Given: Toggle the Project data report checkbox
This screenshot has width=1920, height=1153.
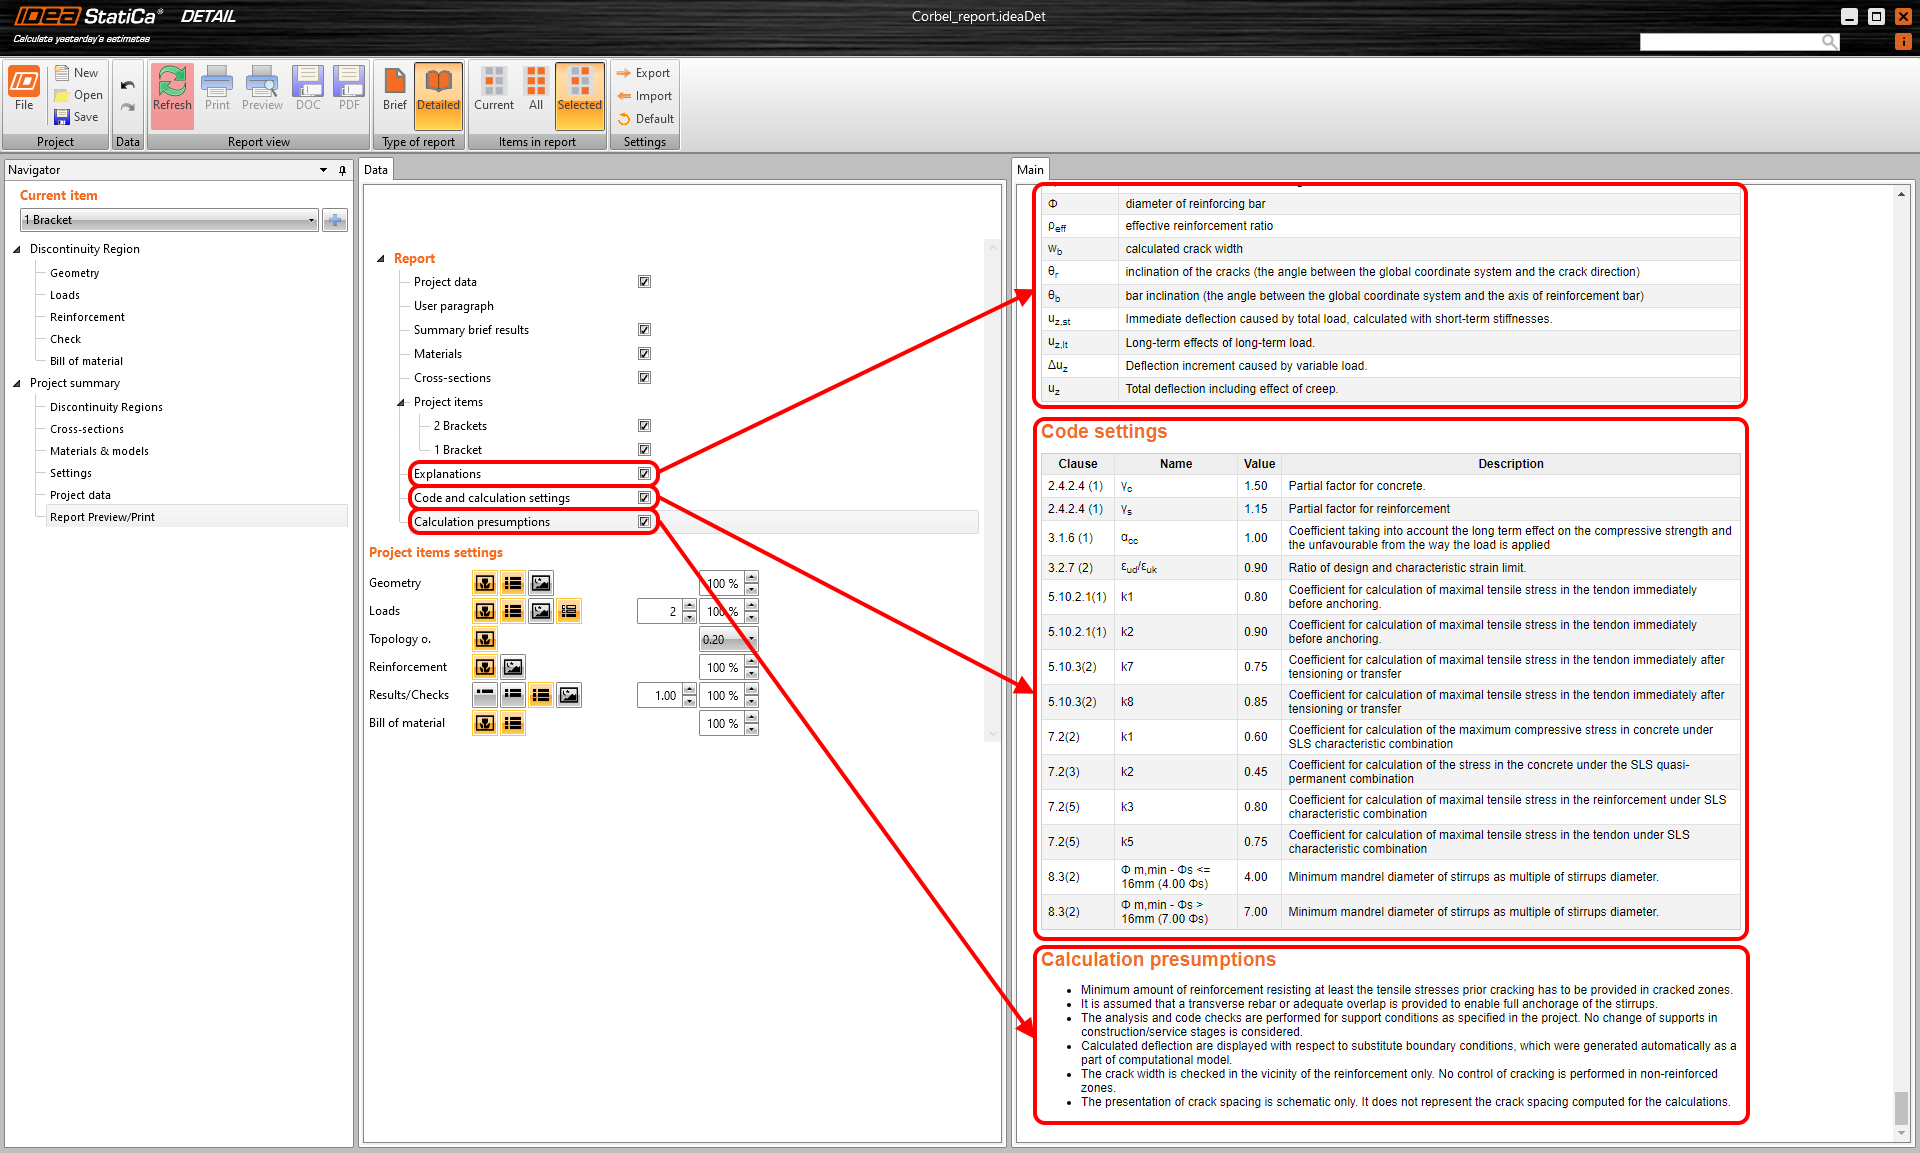Looking at the screenshot, I should coord(645,282).
